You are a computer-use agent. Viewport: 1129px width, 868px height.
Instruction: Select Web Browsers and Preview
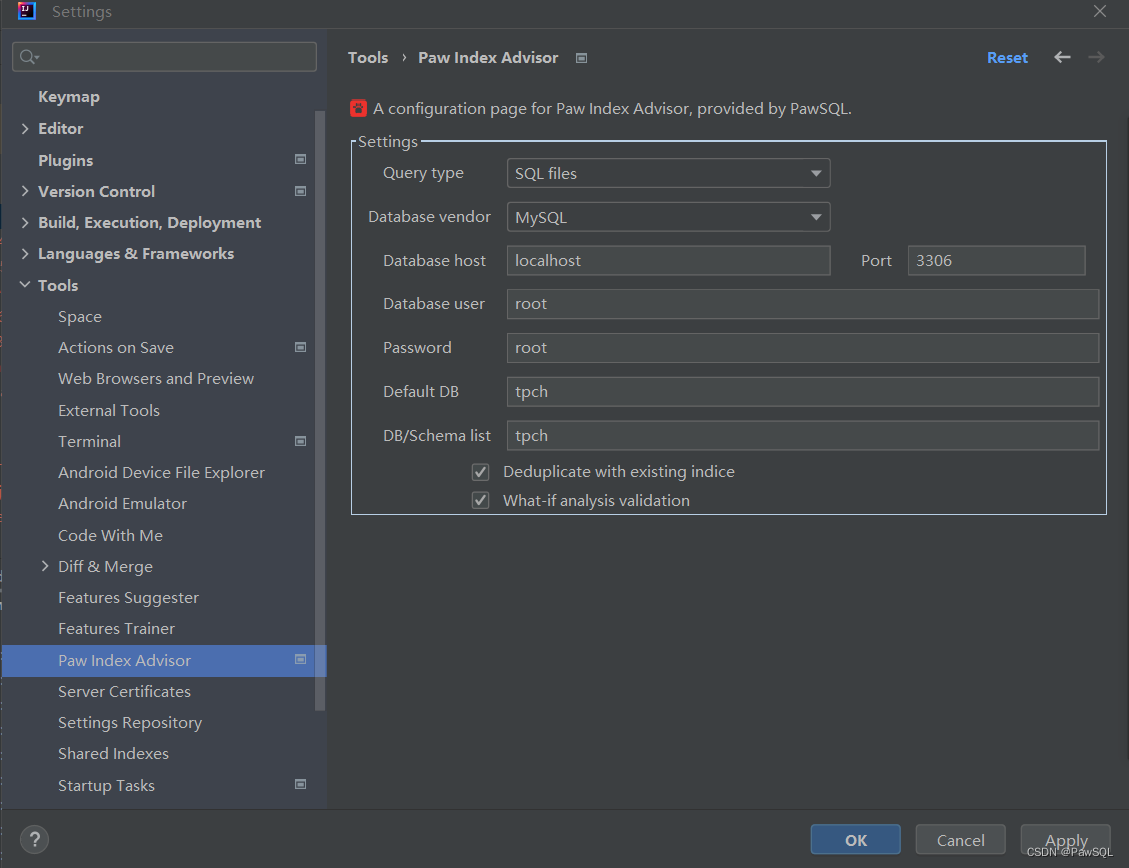click(156, 379)
